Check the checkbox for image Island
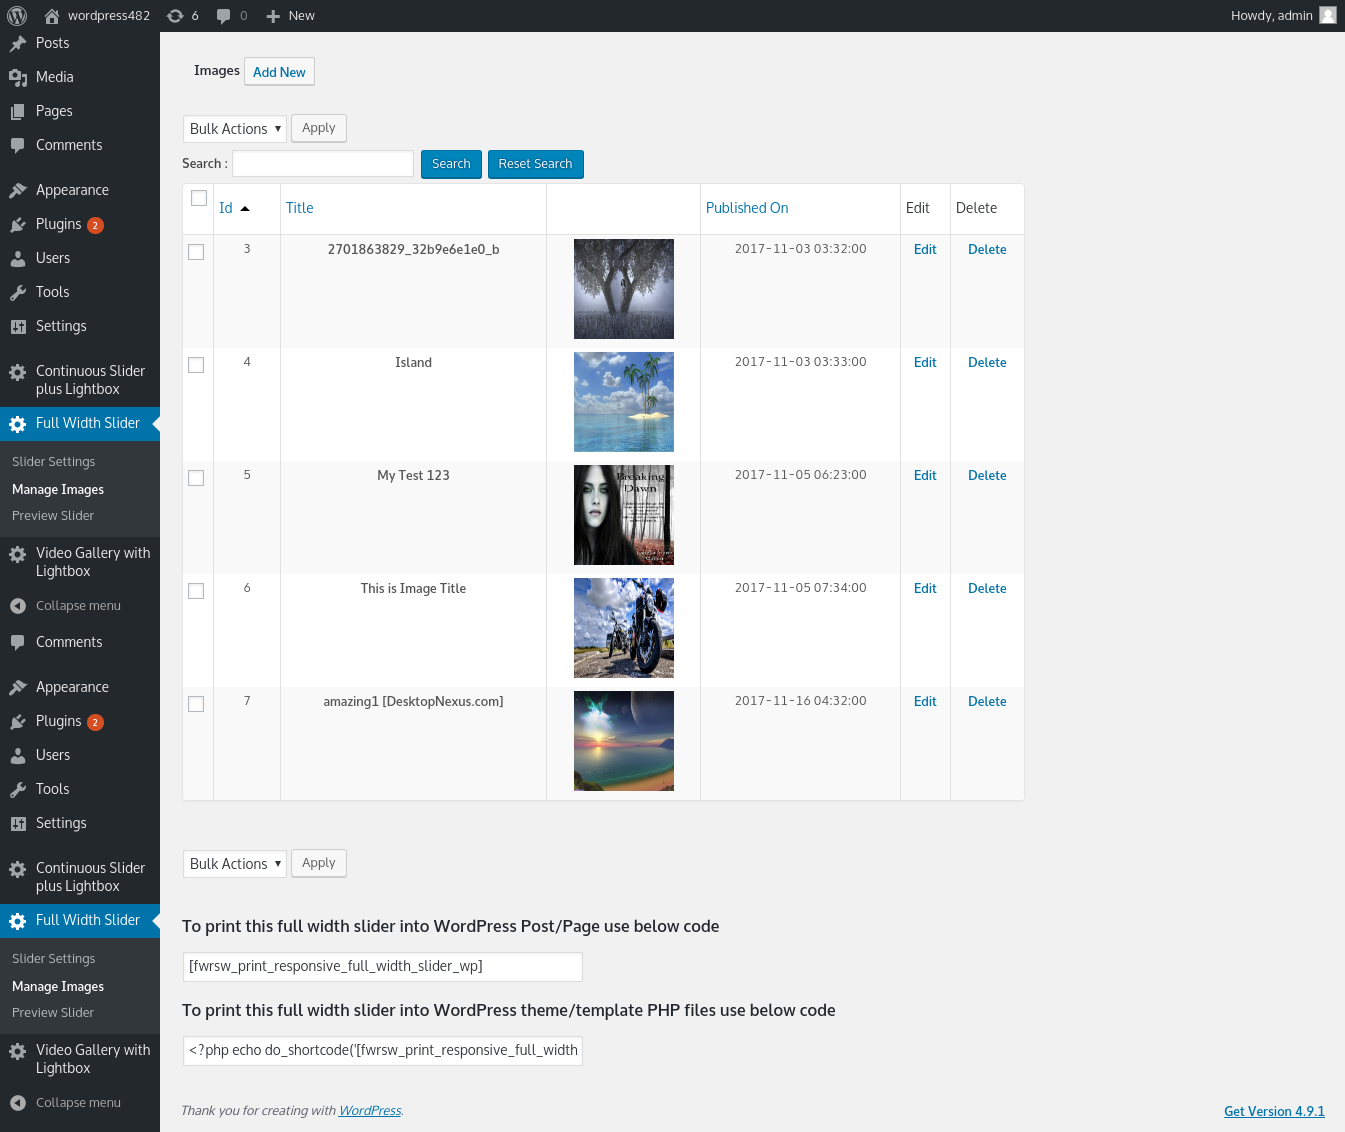The width and height of the screenshot is (1345, 1132). pos(196,365)
